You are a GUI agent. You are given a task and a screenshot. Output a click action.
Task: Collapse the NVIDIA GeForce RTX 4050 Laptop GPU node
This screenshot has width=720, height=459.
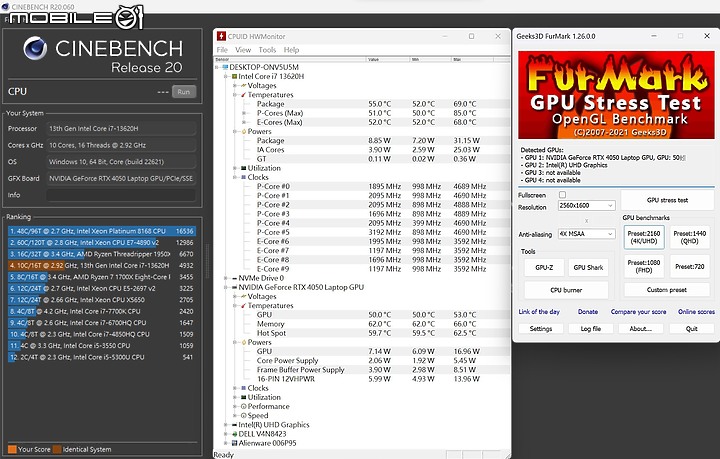[x=226, y=287]
